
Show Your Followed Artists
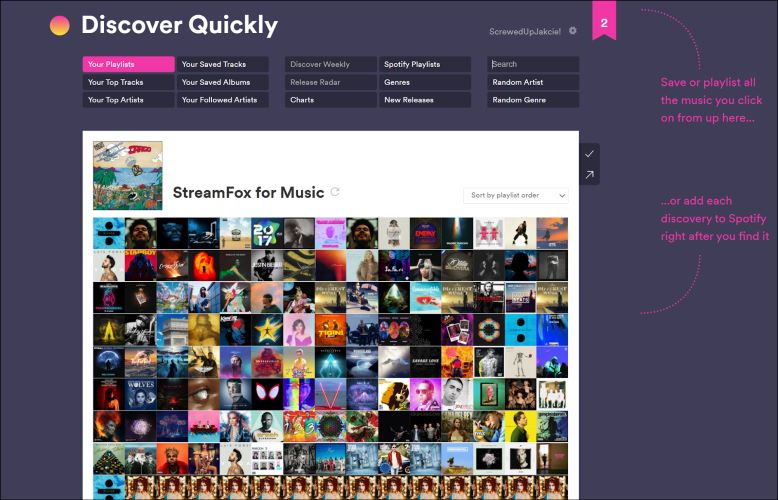pyautogui.click(x=222, y=100)
